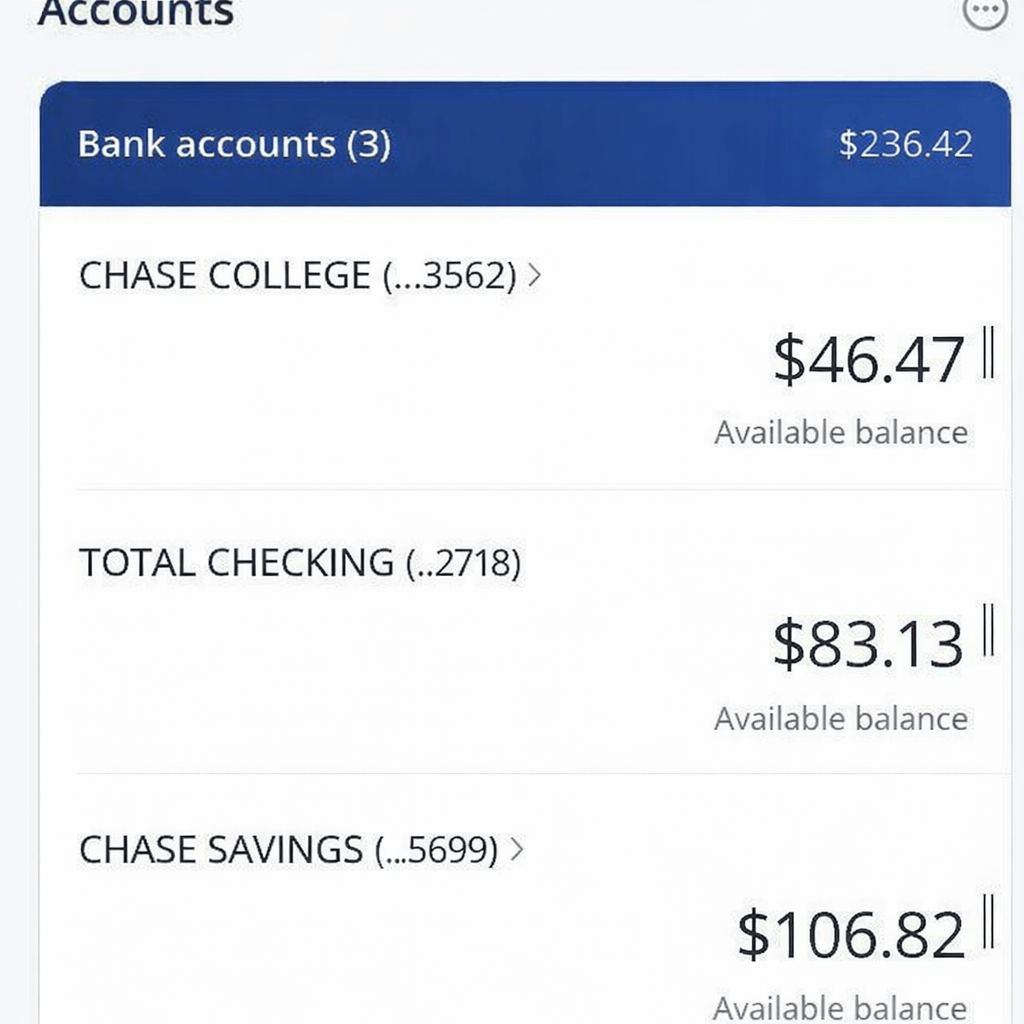Click Available balance under Chase Savings
This screenshot has width=1024, height=1024.
pos(841,1007)
